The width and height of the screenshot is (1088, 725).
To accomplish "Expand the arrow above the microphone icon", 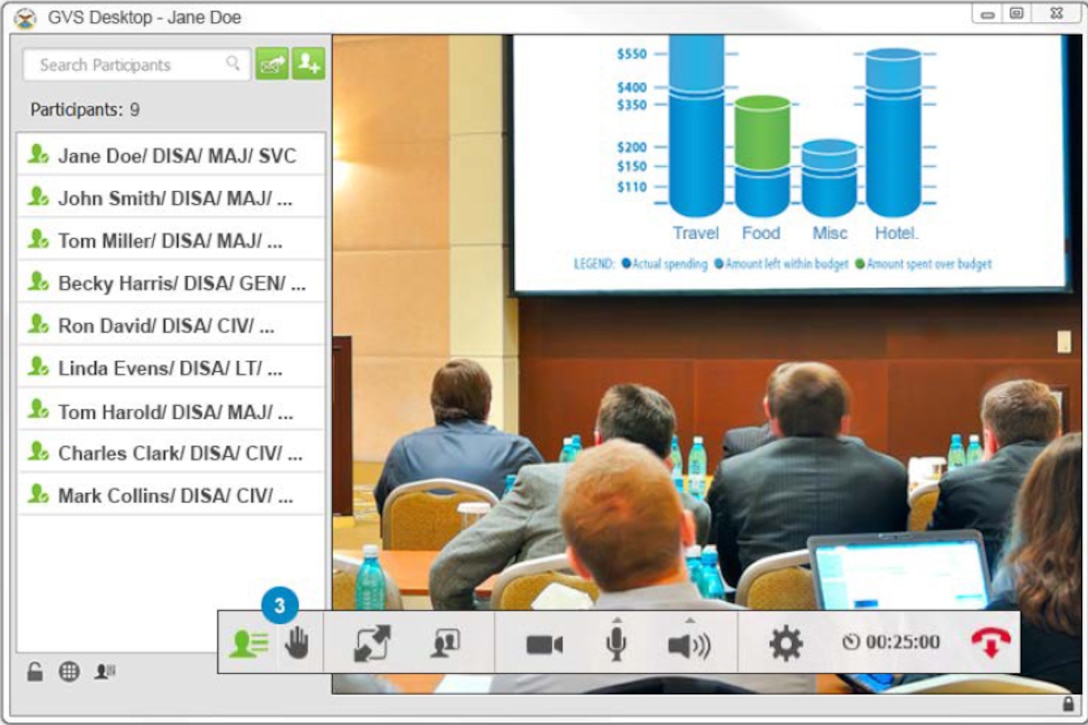I will tap(617, 620).
